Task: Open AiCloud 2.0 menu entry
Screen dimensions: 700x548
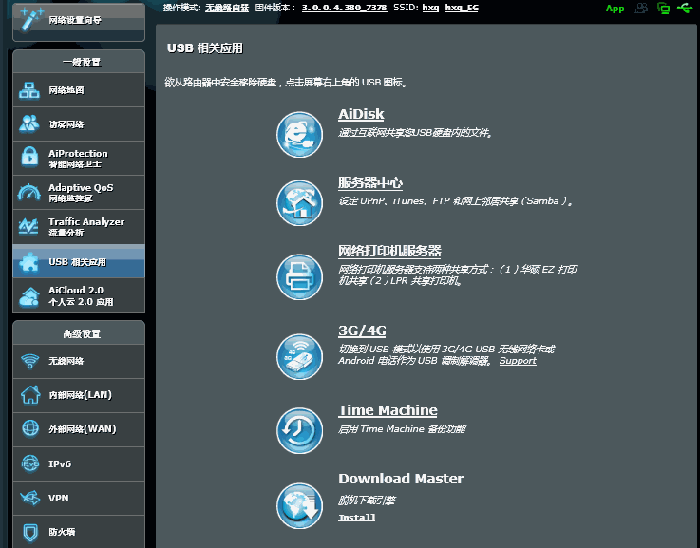Action: [x=79, y=295]
